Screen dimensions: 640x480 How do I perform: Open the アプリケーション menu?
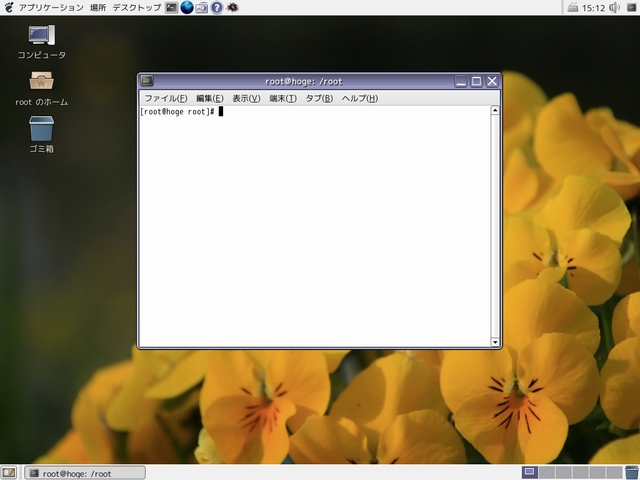click(x=51, y=7)
